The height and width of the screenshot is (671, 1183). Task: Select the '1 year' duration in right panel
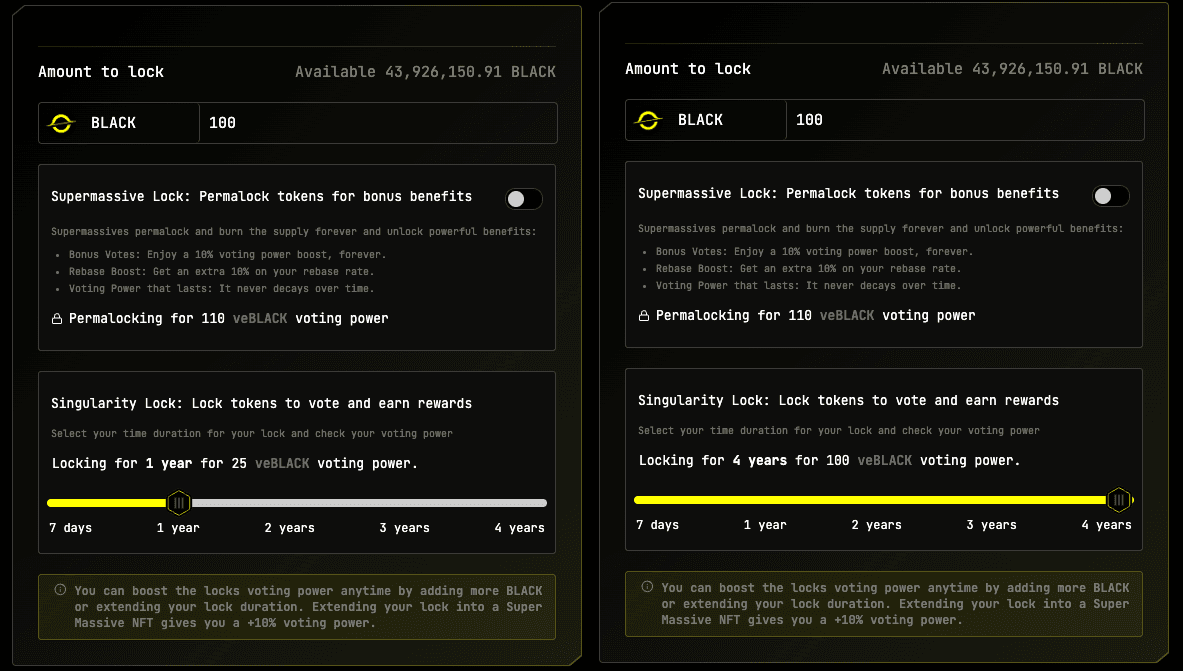coord(765,525)
